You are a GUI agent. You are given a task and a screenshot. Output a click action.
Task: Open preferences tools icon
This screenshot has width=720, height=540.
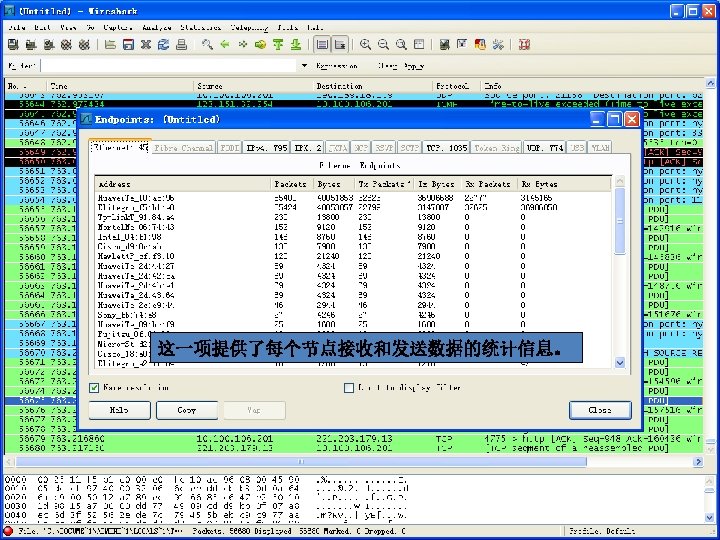[498, 45]
